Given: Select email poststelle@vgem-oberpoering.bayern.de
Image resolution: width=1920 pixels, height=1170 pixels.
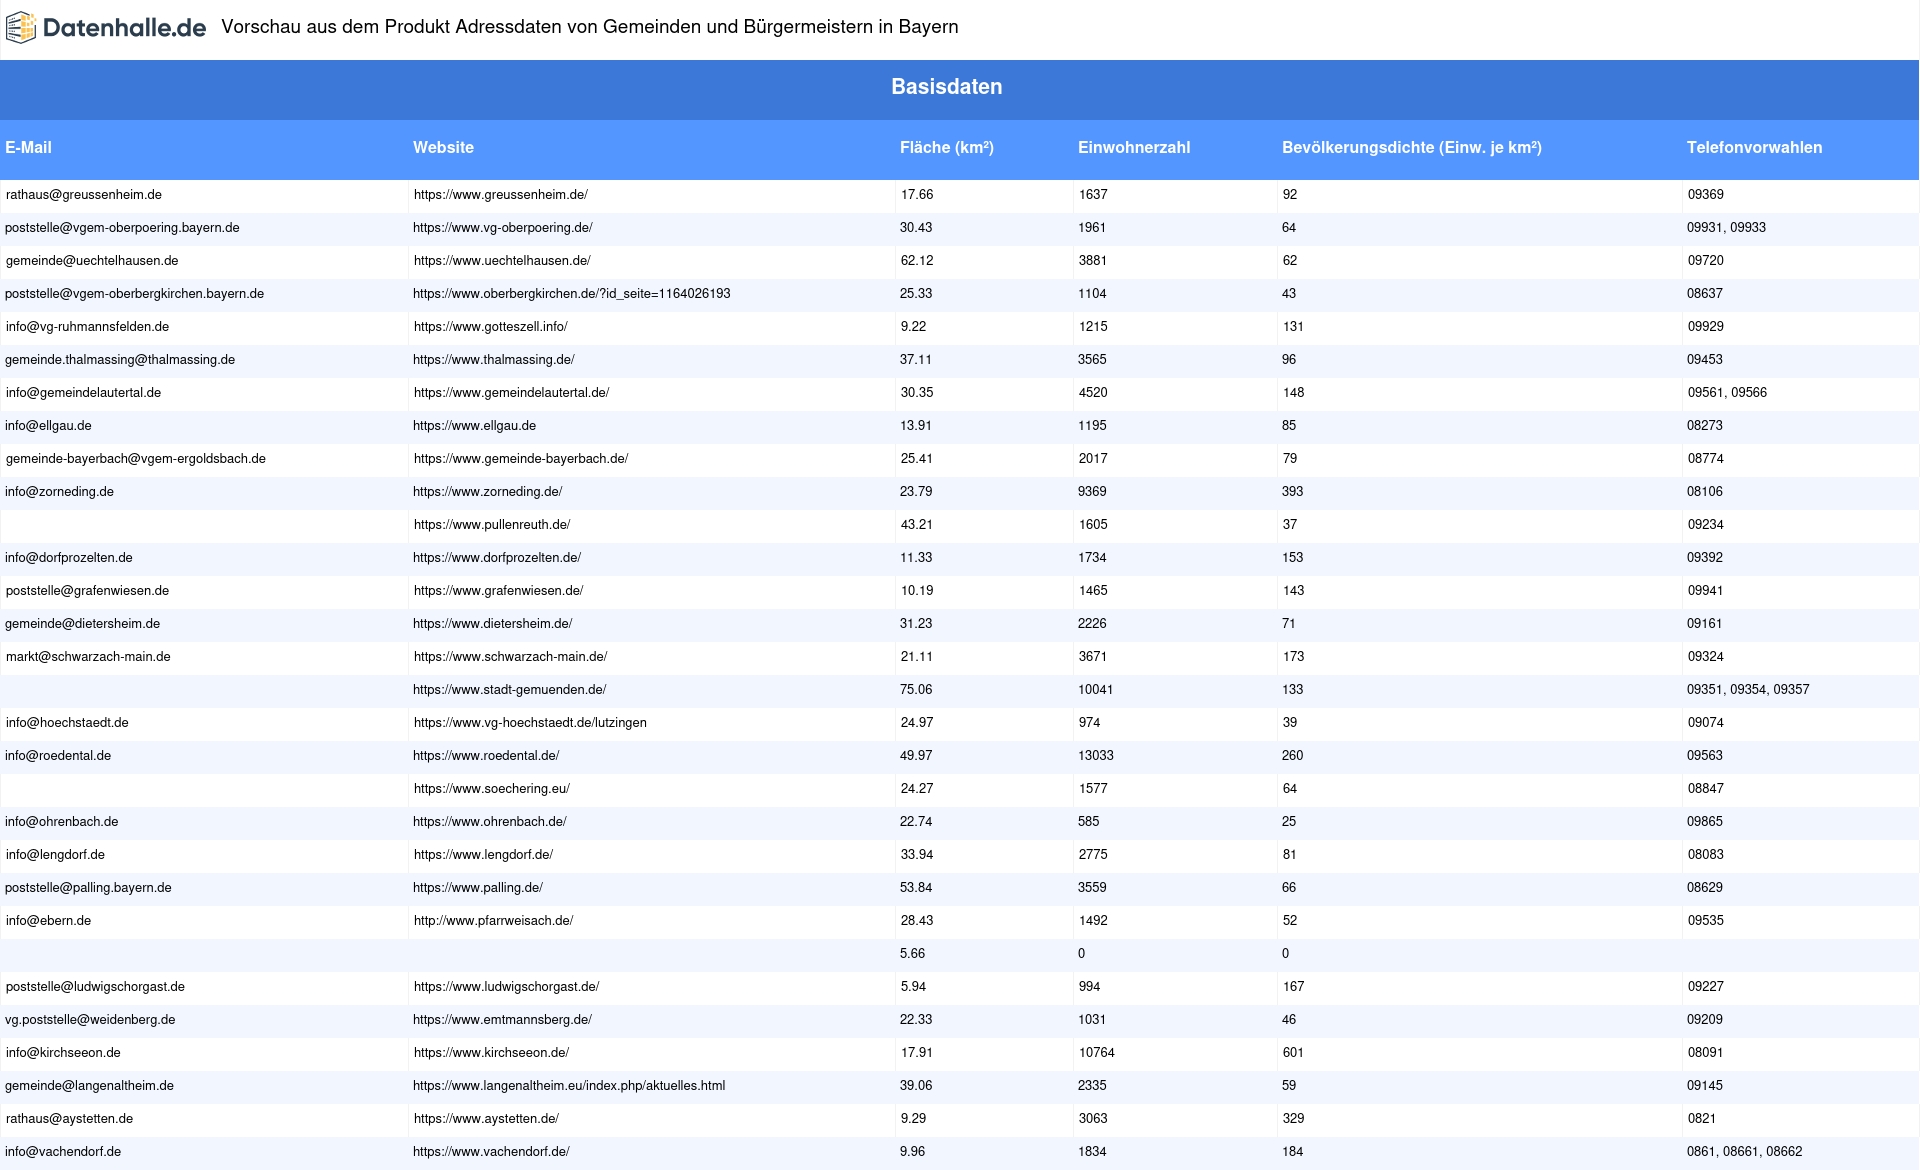Looking at the screenshot, I should pyautogui.click(x=122, y=228).
